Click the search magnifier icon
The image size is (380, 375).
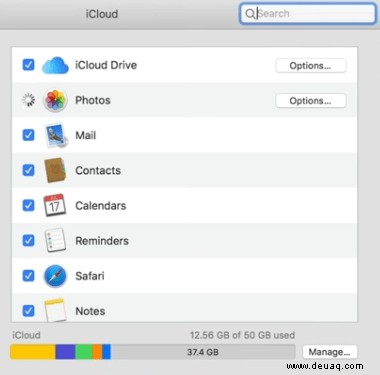point(250,14)
